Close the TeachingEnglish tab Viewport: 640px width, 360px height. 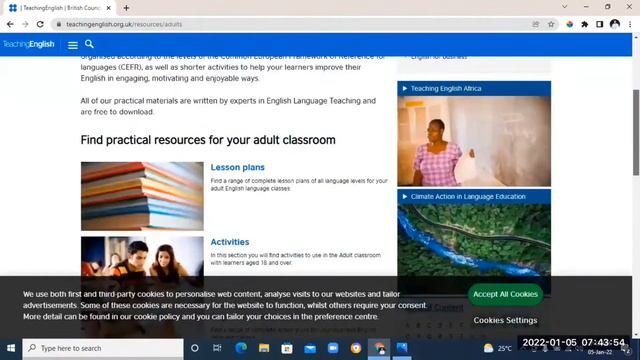point(109,8)
